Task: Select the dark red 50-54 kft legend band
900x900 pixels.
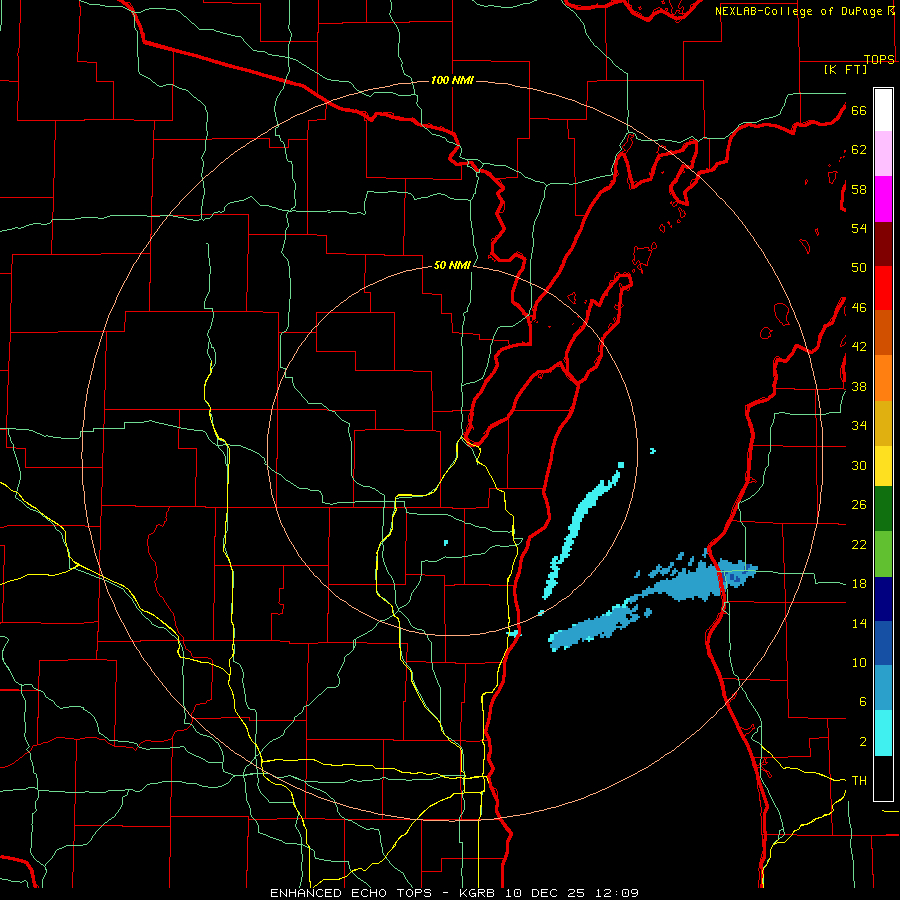Action: [x=883, y=244]
